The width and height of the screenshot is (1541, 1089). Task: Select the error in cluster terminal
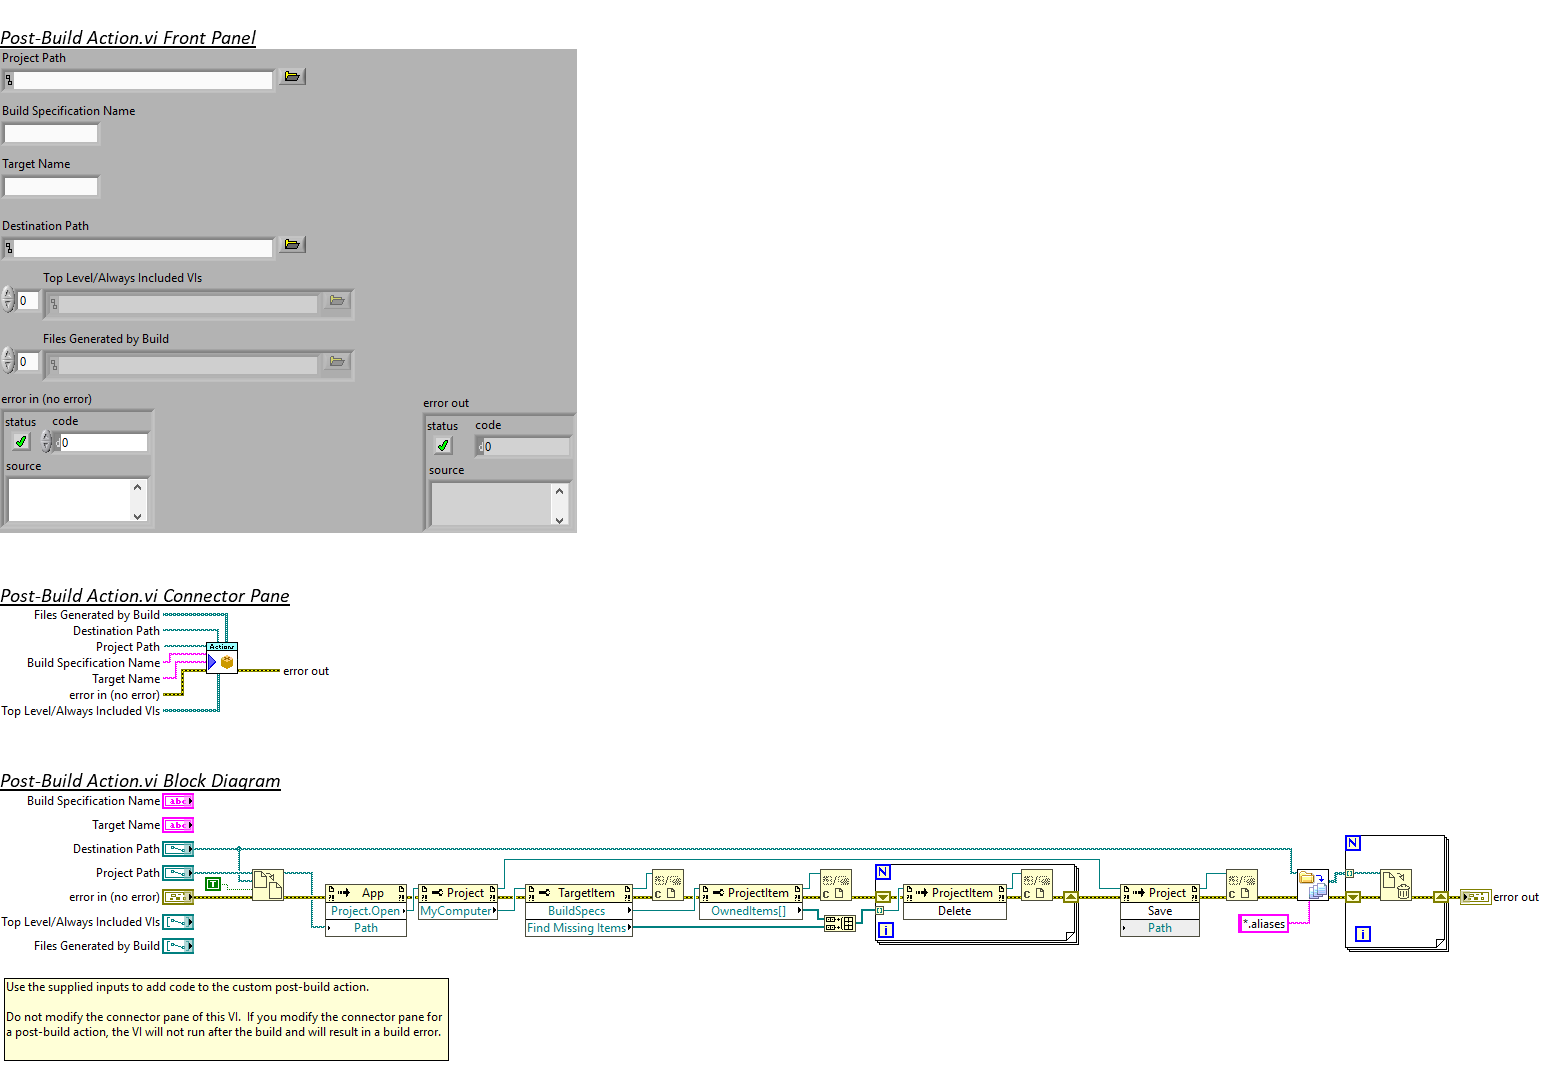point(178,897)
